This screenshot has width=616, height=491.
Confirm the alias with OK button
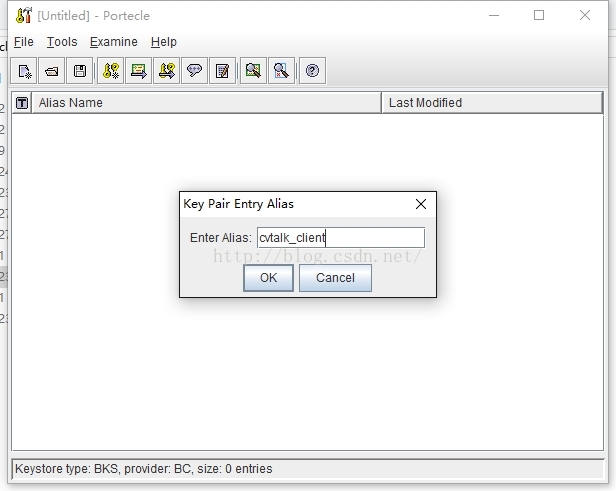point(268,278)
